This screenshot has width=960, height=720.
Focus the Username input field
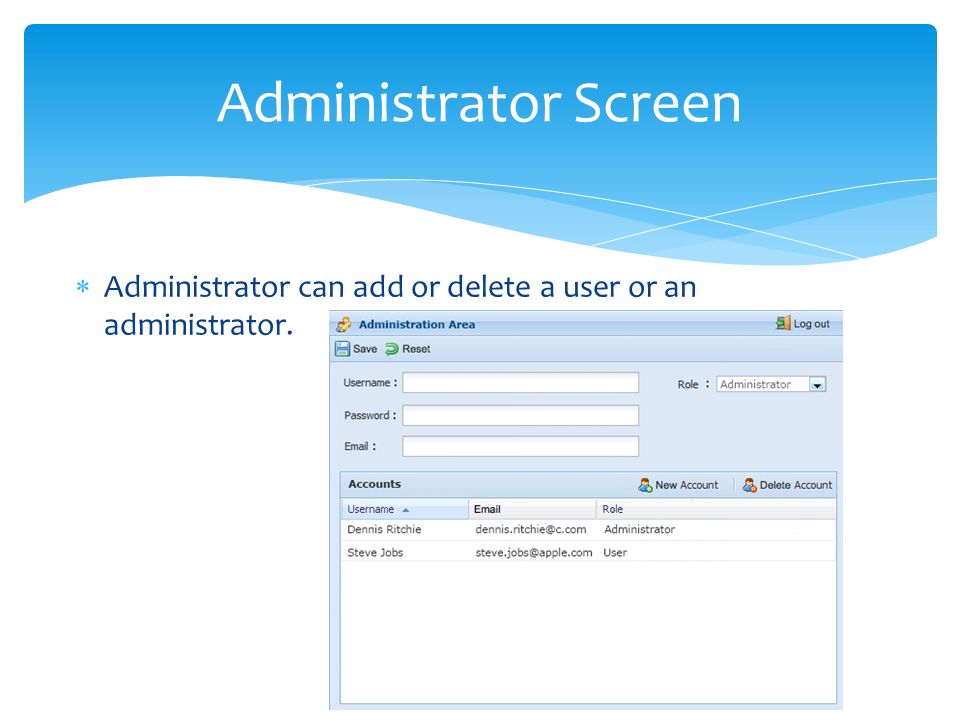[520, 383]
